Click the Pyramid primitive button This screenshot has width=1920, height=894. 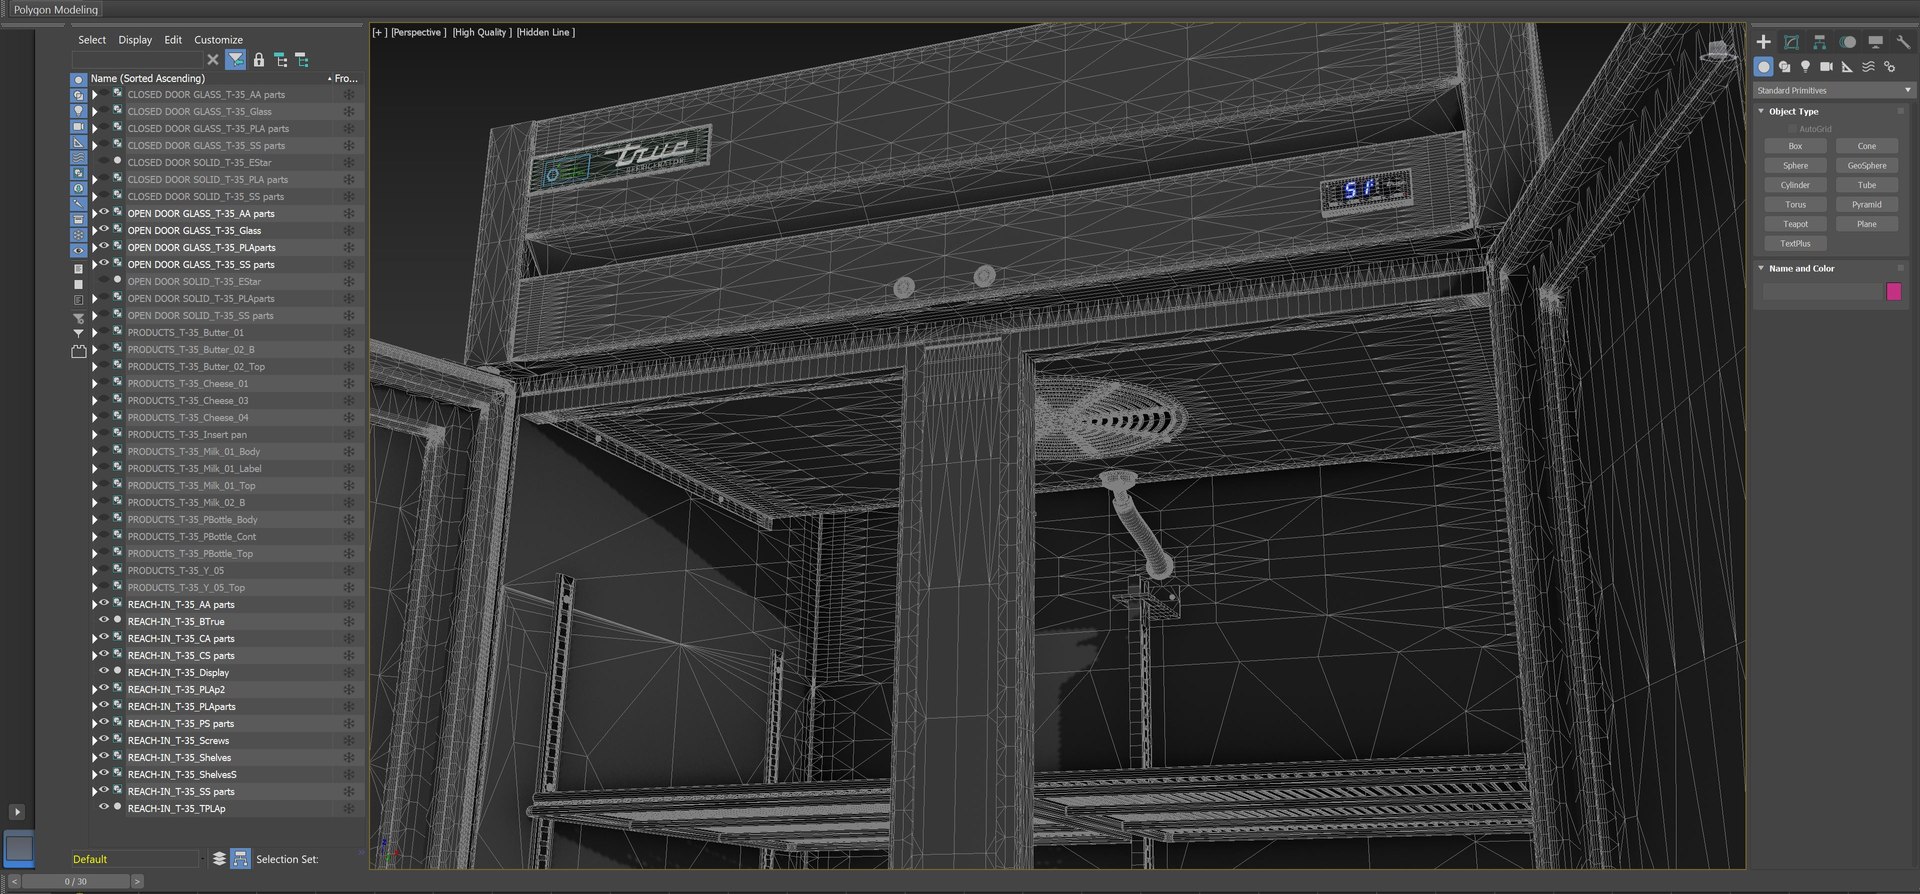point(1866,204)
